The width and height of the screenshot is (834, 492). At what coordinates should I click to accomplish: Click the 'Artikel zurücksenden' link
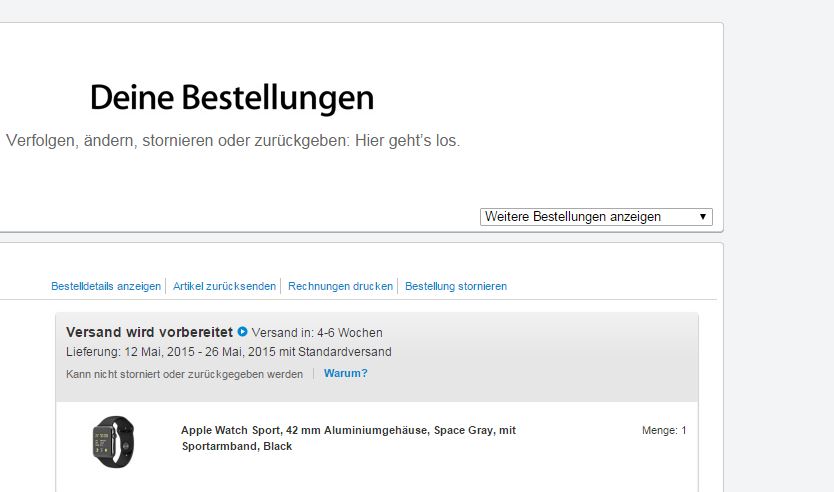point(224,286)
